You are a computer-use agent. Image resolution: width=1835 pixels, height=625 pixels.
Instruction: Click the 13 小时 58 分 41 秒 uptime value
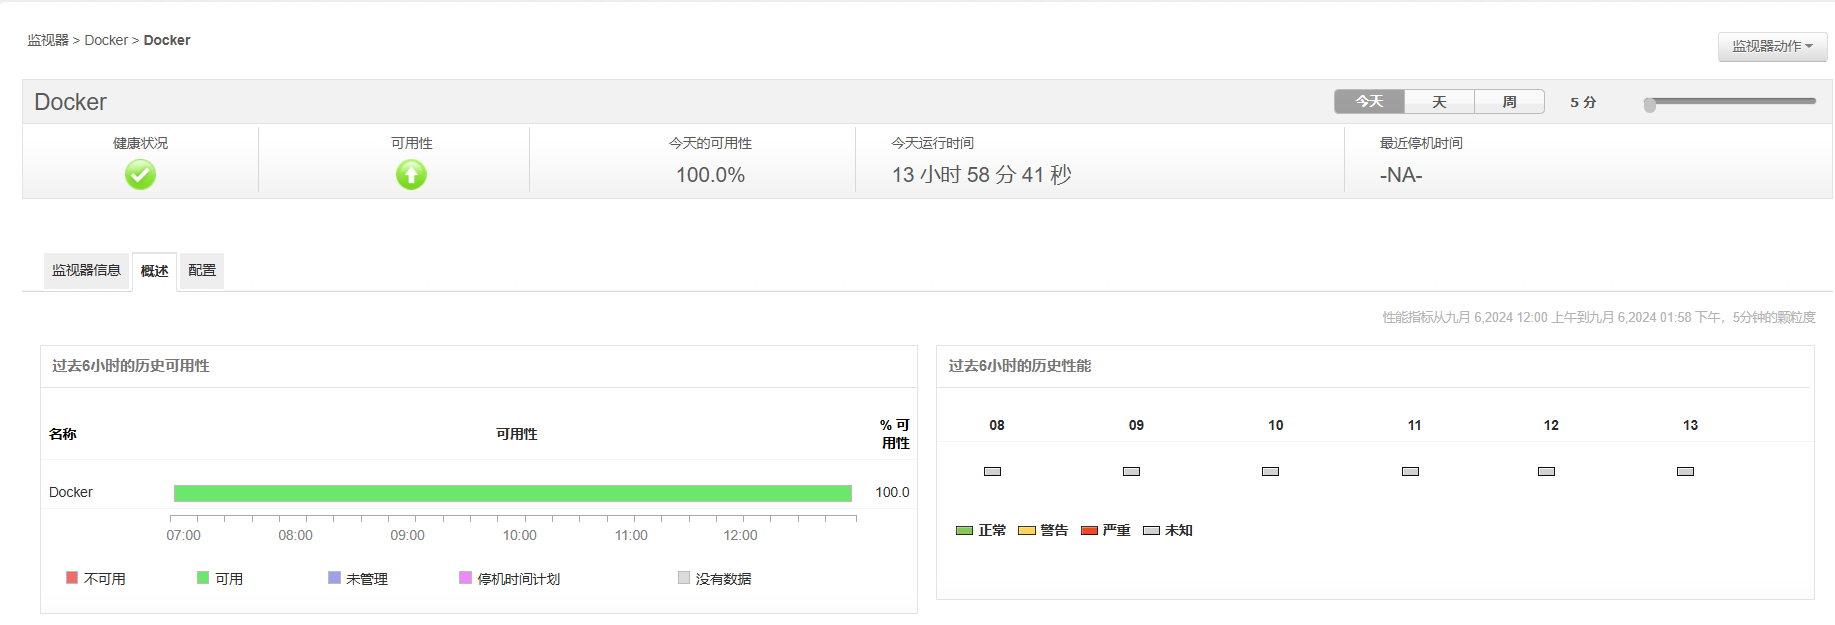point(982,175)
